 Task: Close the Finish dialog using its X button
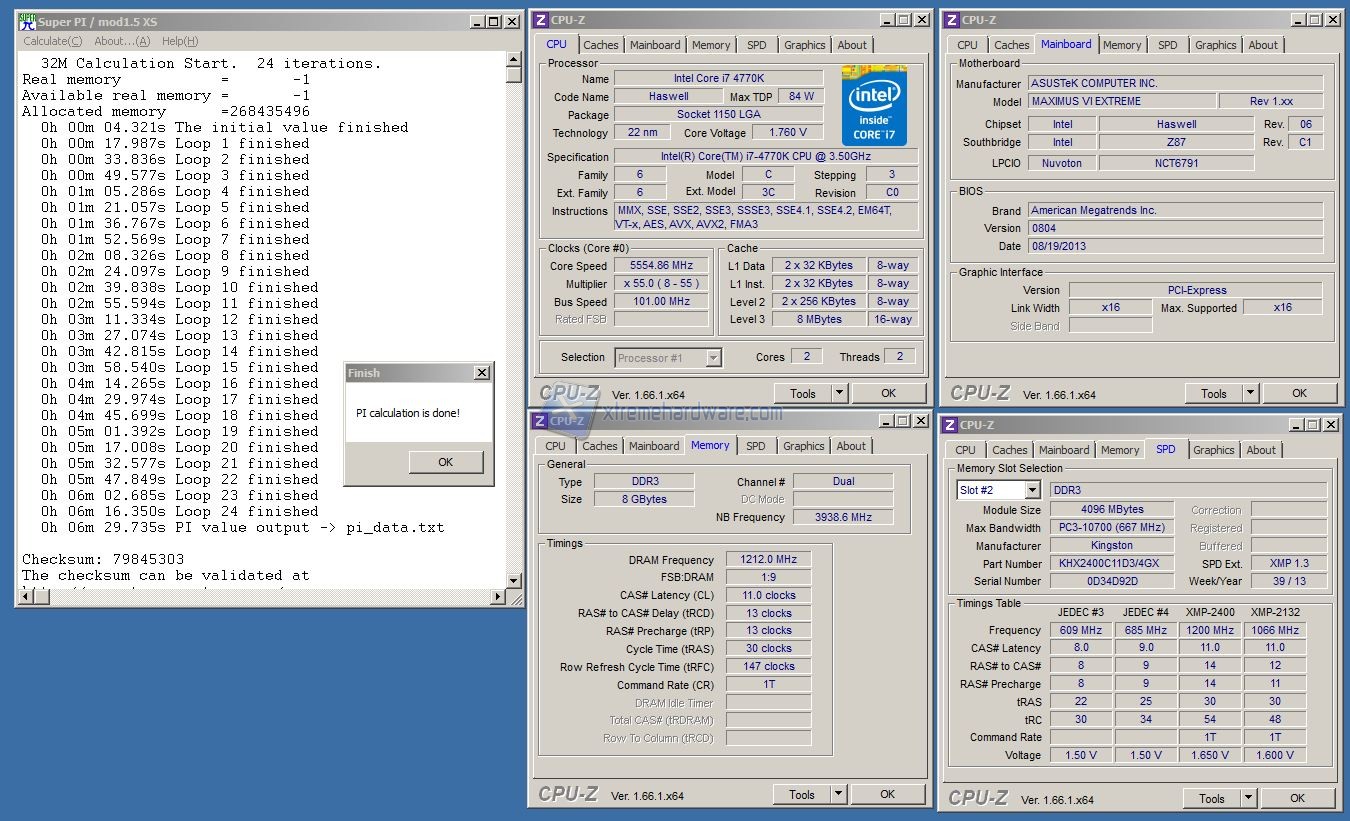coord(481,373)
